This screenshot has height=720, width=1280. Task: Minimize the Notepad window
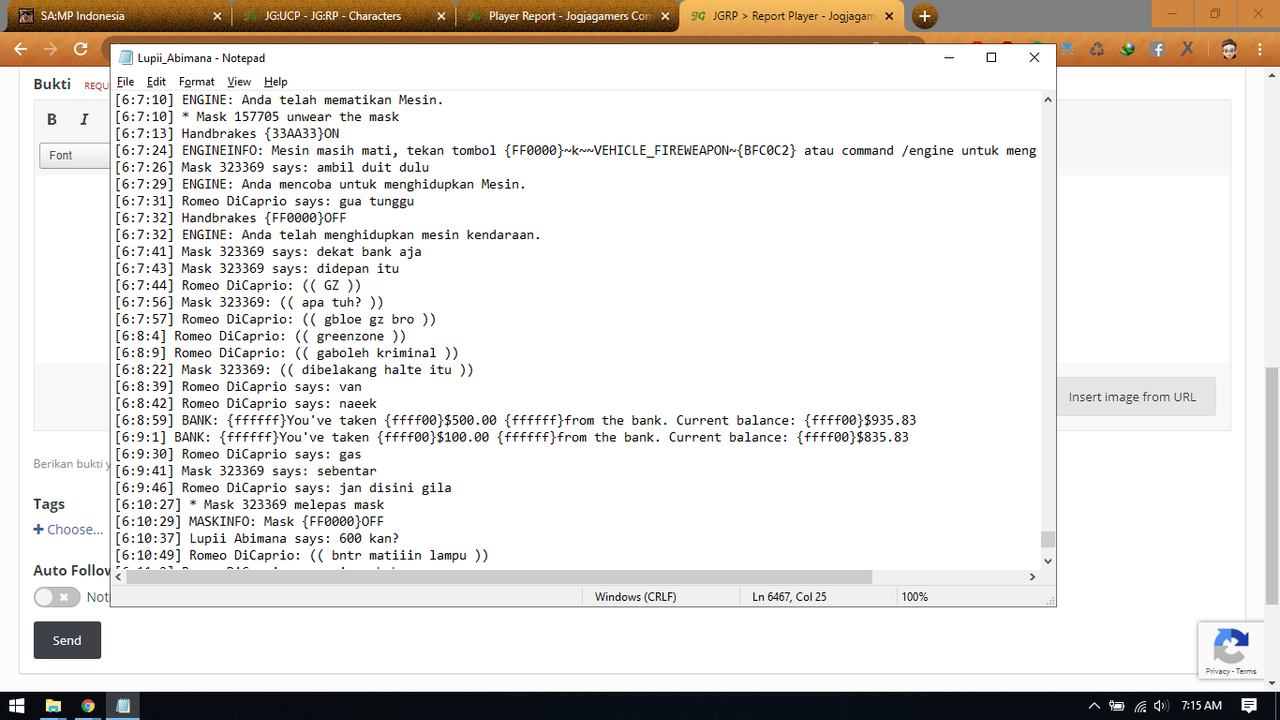click(x=948, y=58)
